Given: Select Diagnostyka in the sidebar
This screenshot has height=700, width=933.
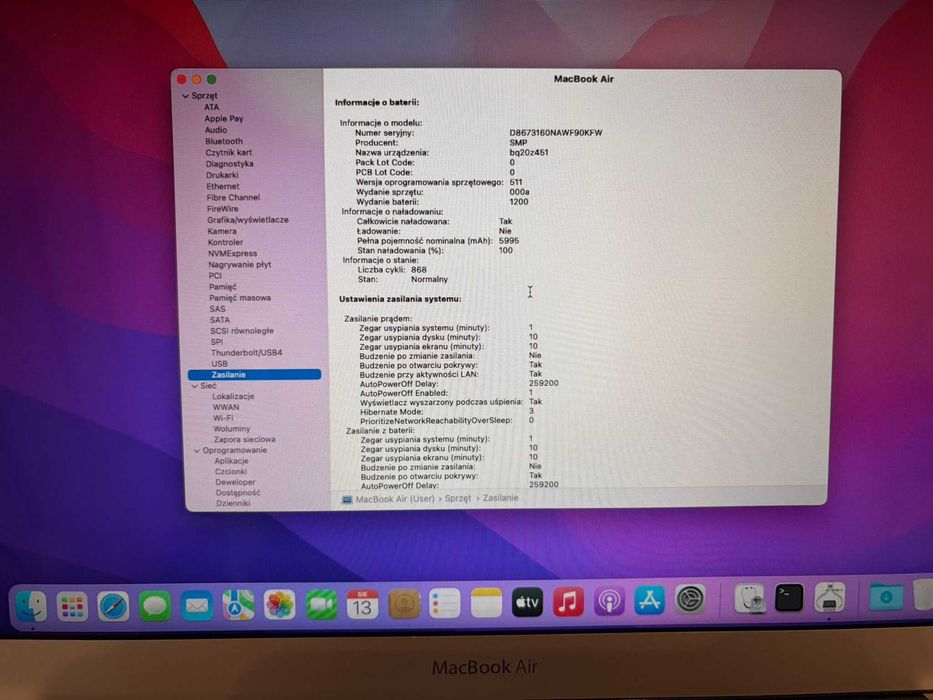Looking at the screenshot, I should [229, 164].
